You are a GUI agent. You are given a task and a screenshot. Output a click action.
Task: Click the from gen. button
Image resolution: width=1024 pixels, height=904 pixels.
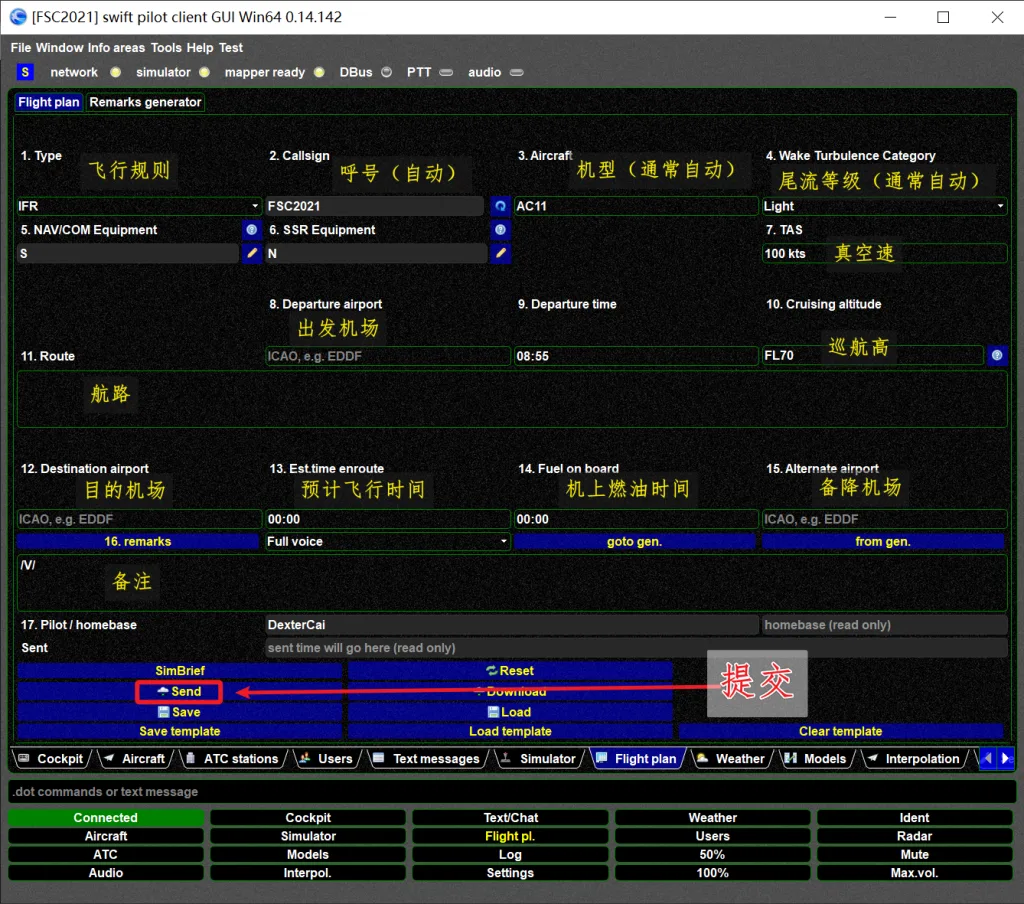883,541
